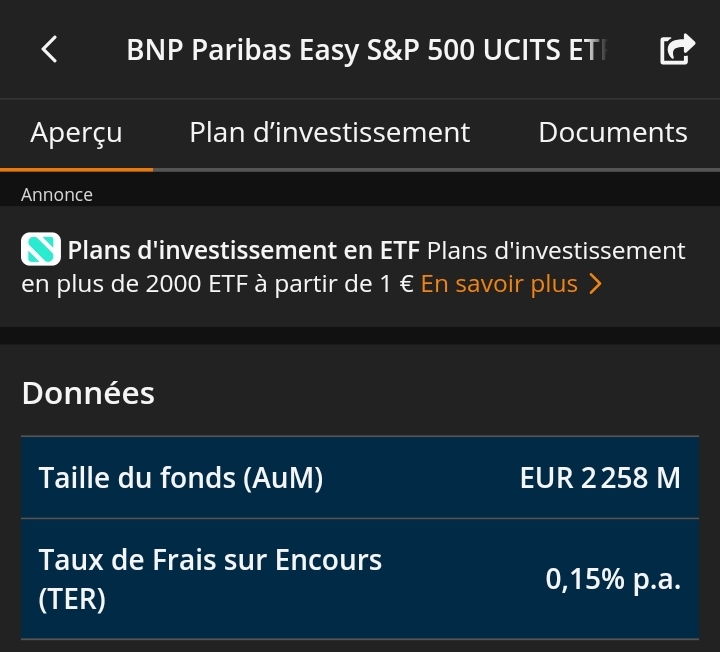Tap the back arrow icon
Screen dimensions: 720x652
tap(49, 49)
